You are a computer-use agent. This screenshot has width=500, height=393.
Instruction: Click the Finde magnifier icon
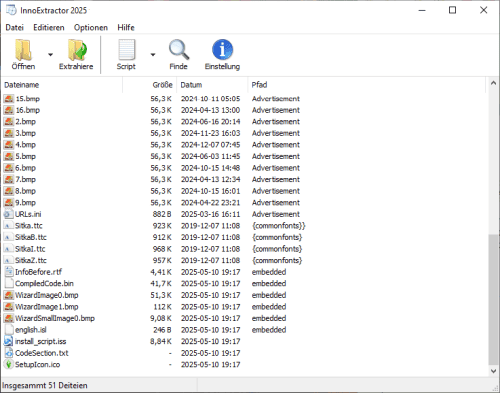tap(179, 50)
